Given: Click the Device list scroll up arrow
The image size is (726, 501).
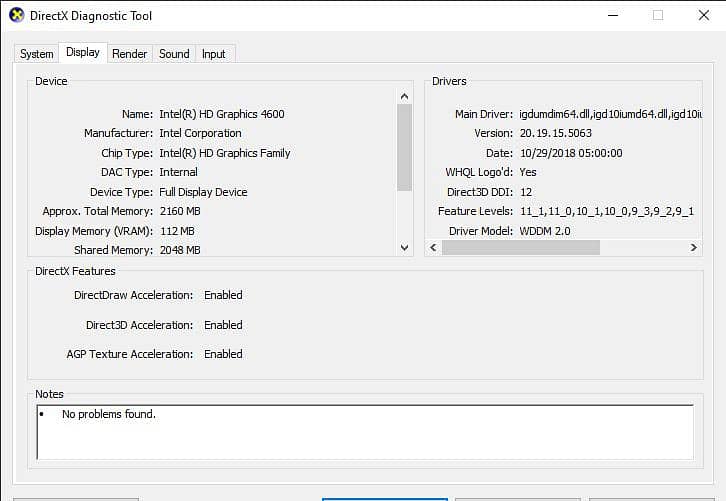Looking at the screenshot, I should coord(404,96).
